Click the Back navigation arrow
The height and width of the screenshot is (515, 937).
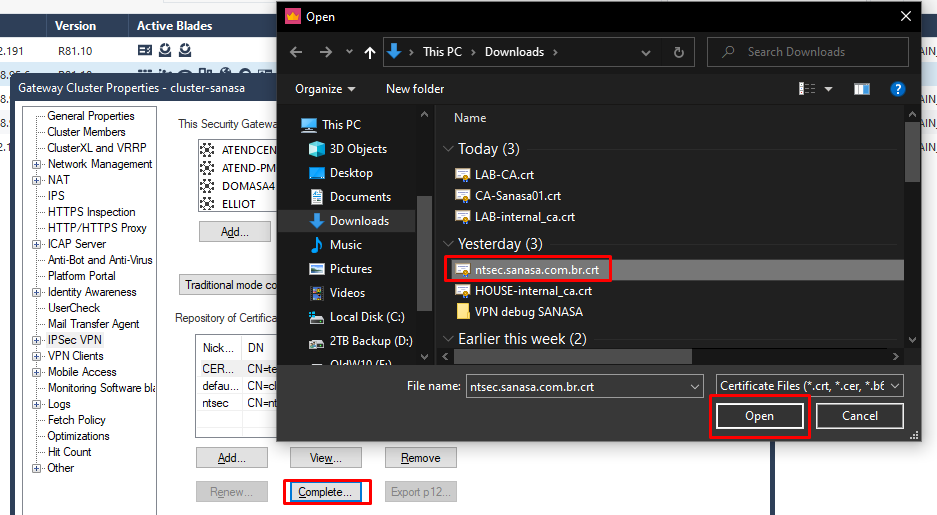(296, 52)
